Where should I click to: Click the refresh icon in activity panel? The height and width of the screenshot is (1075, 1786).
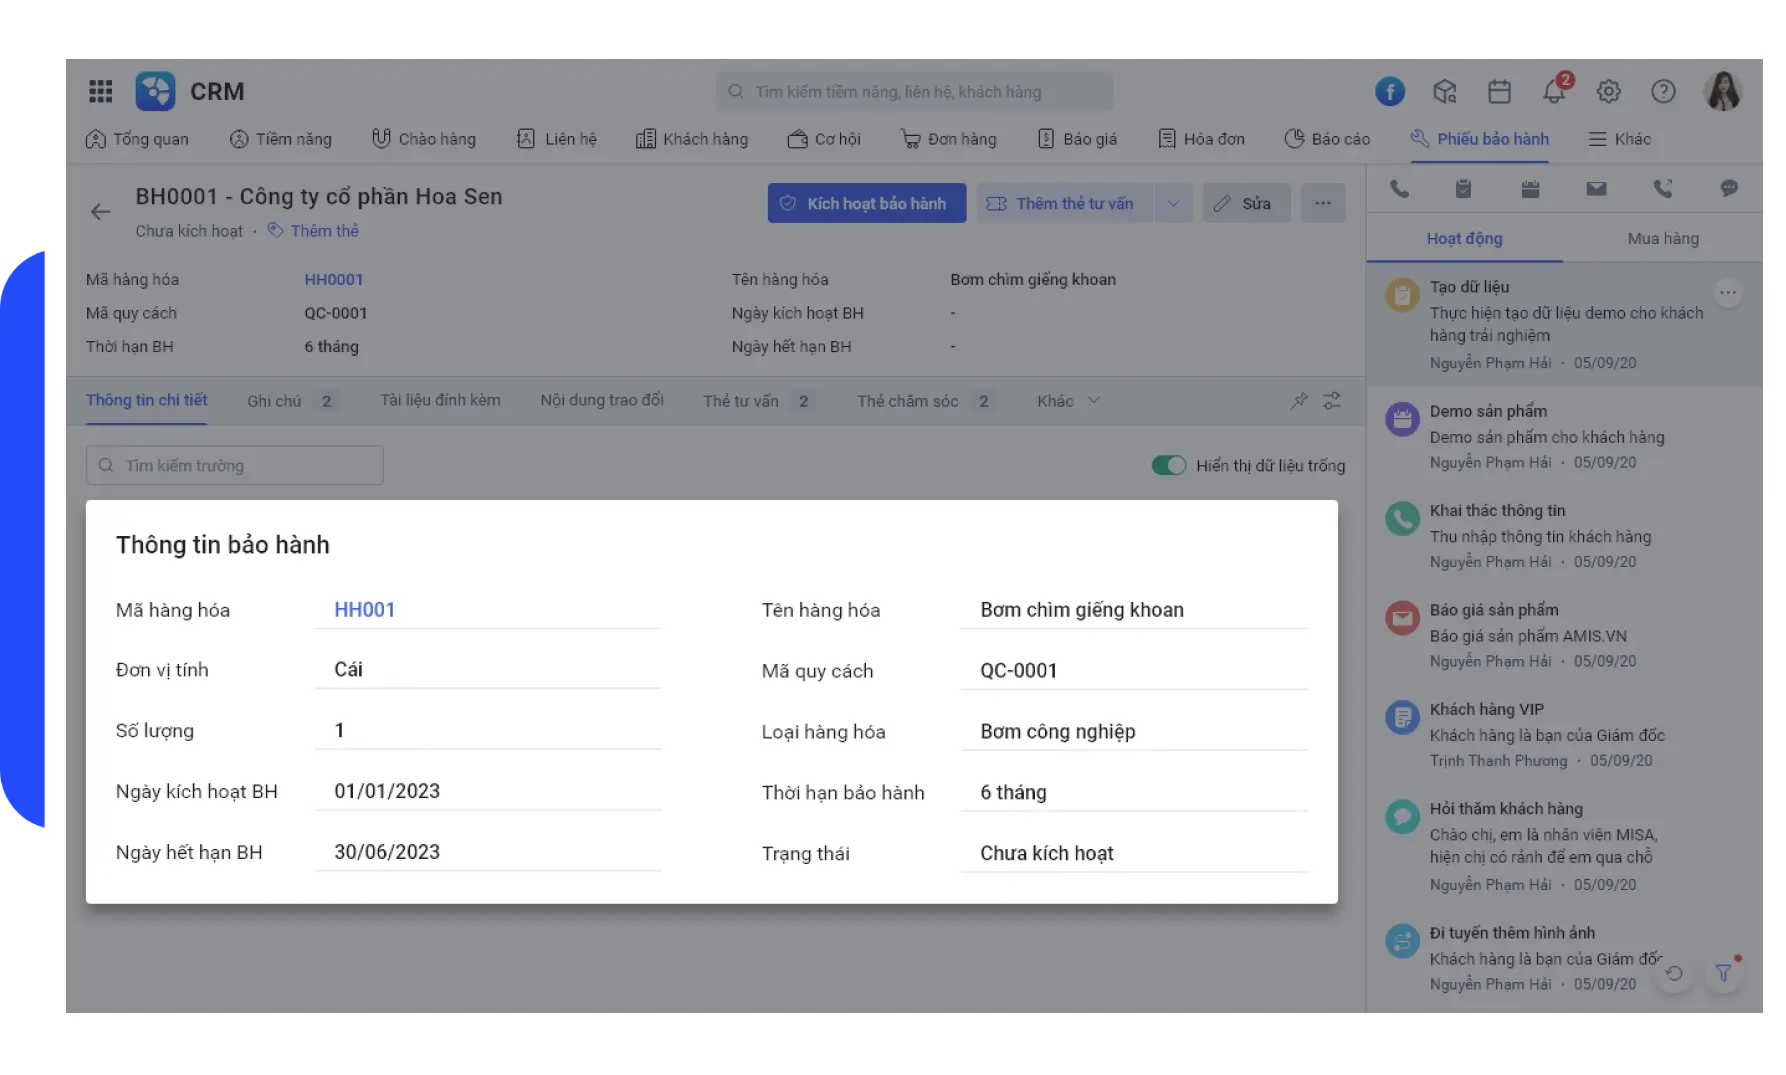pyautogui.click(x=1674, y=972)
